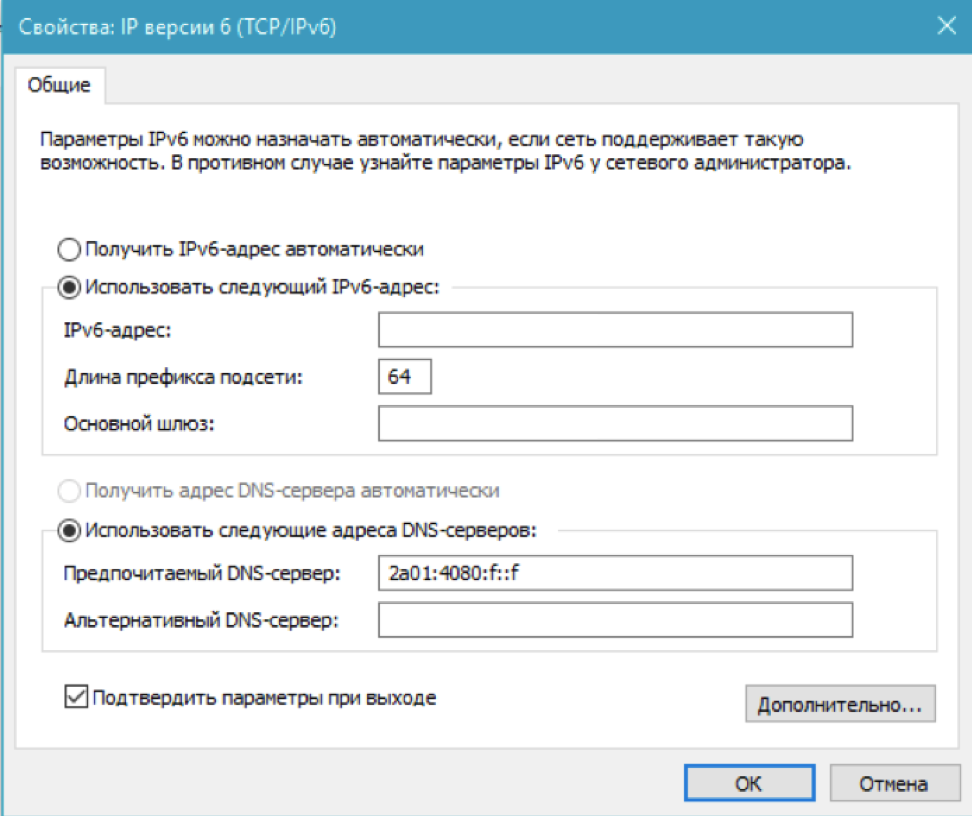
Task: Click the Основной шлюз input field
Action: point(616,424)
